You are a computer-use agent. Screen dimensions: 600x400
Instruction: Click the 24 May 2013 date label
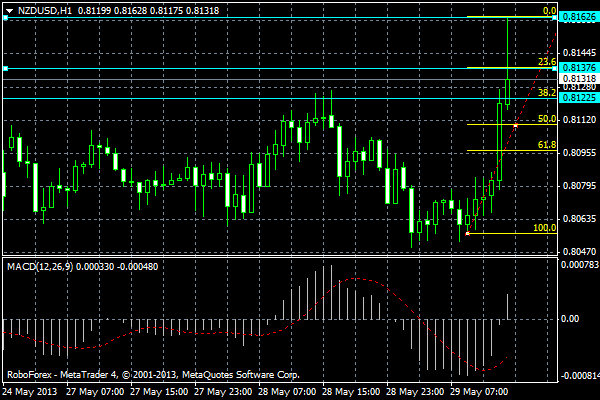30,392
